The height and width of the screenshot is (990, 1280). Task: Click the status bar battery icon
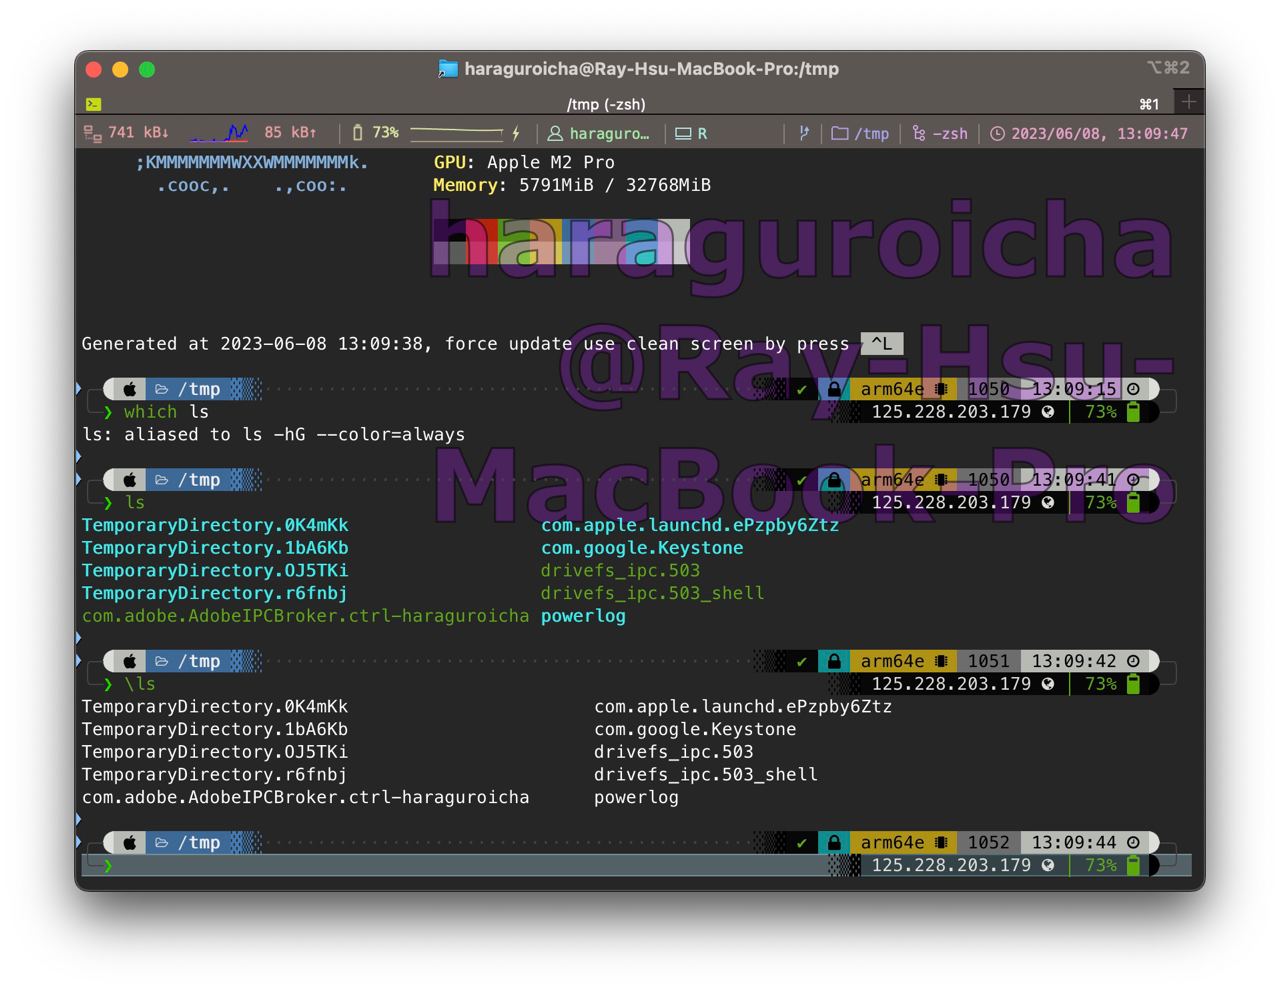[358, 133]
